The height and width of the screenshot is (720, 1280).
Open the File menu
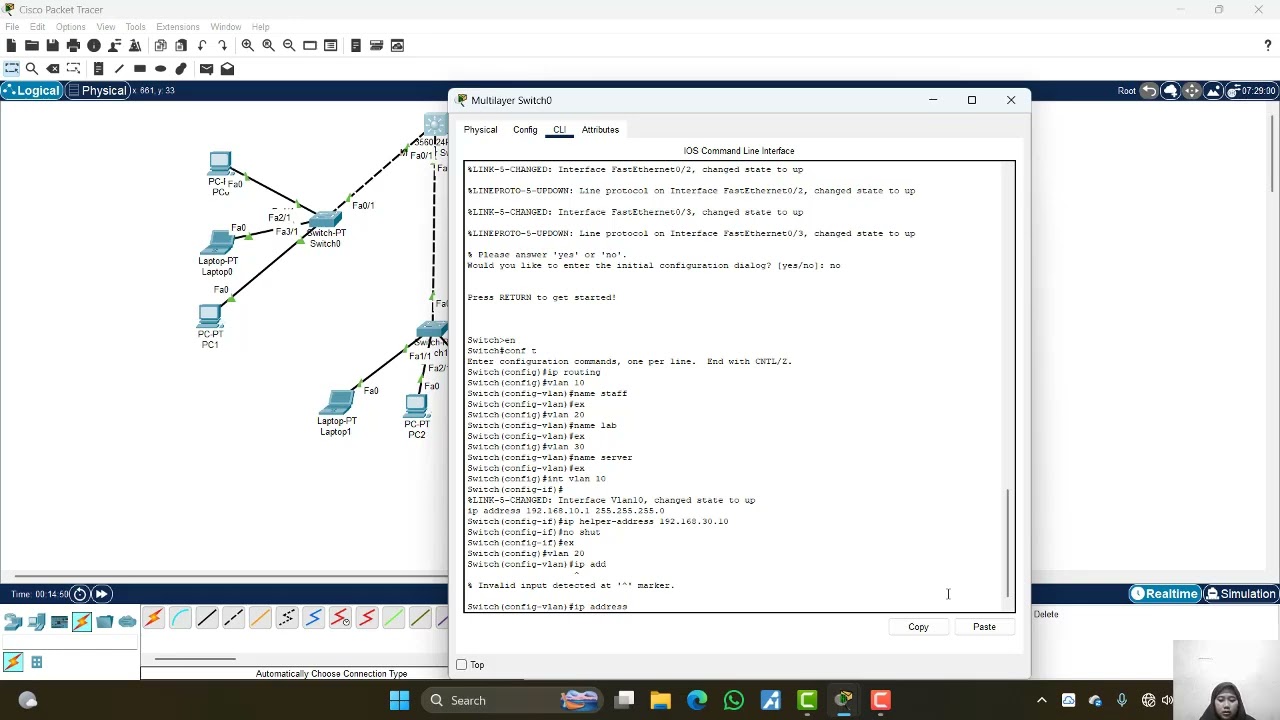12,27
